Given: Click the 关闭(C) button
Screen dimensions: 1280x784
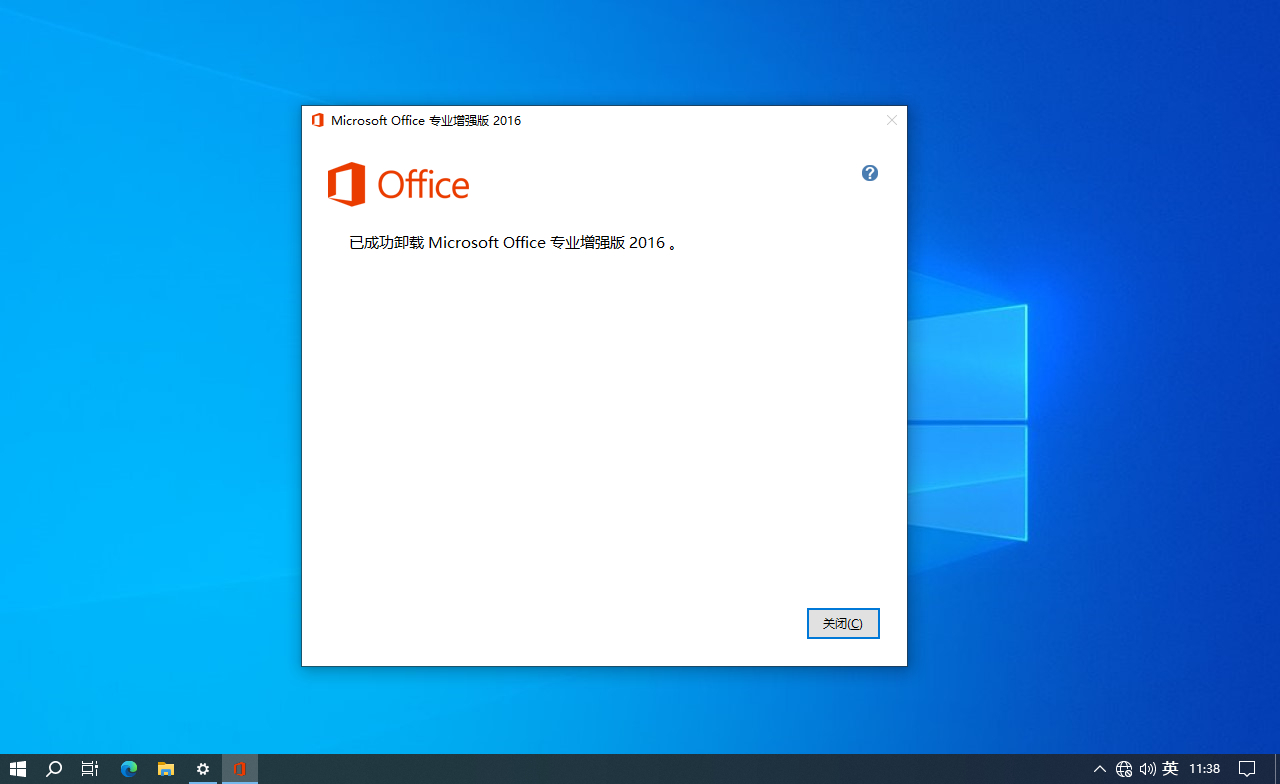Looking at the screenshot, I should pos(843,623).
